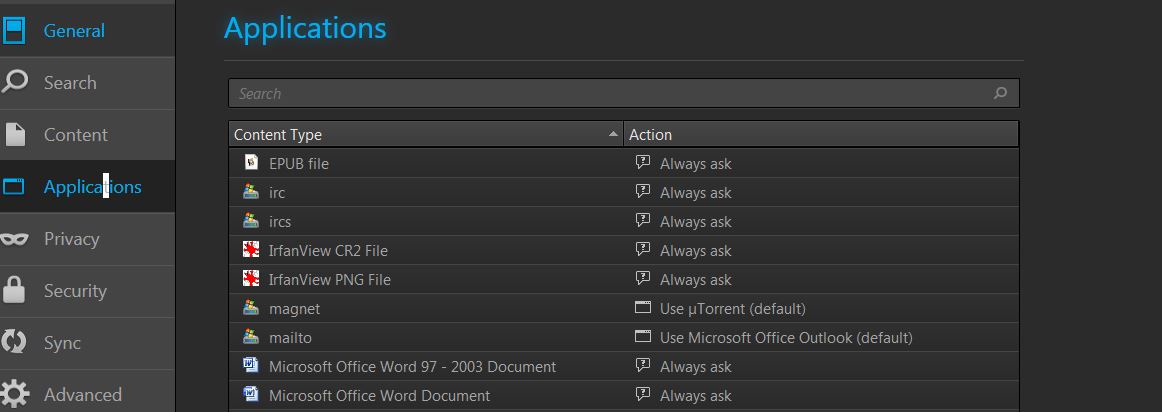Image resolution: width=1162 pixels, height=412 pixels.
Task: Click the General panel icon in sidebar
Action: 14,31
